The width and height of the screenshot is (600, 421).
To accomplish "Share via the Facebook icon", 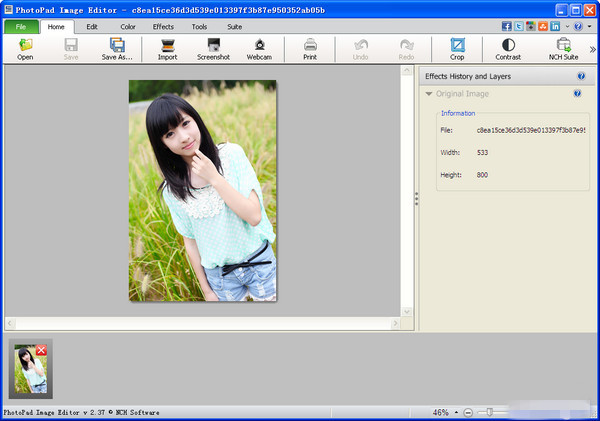I will click(x=507, y=26).
